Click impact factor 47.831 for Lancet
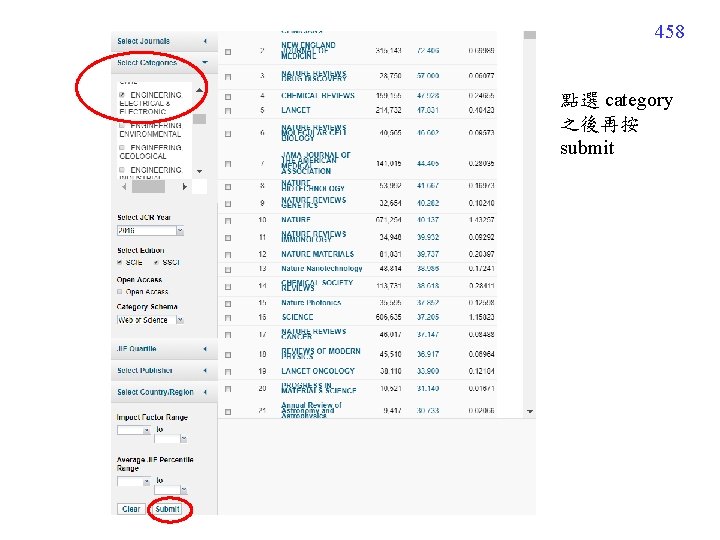 click(428, 110)
